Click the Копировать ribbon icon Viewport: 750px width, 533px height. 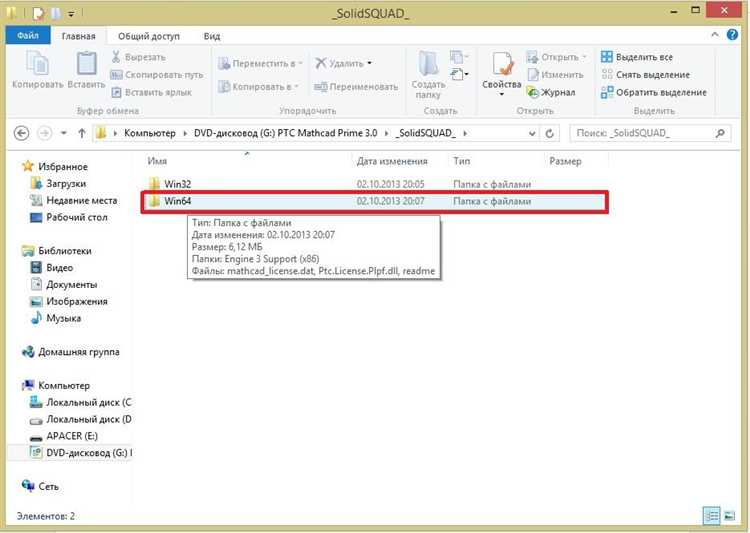[37, 69]
